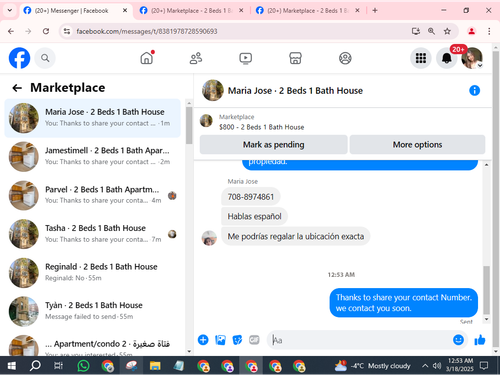
Task: Open the zoom magnifier icon
Action: point(431,31)
